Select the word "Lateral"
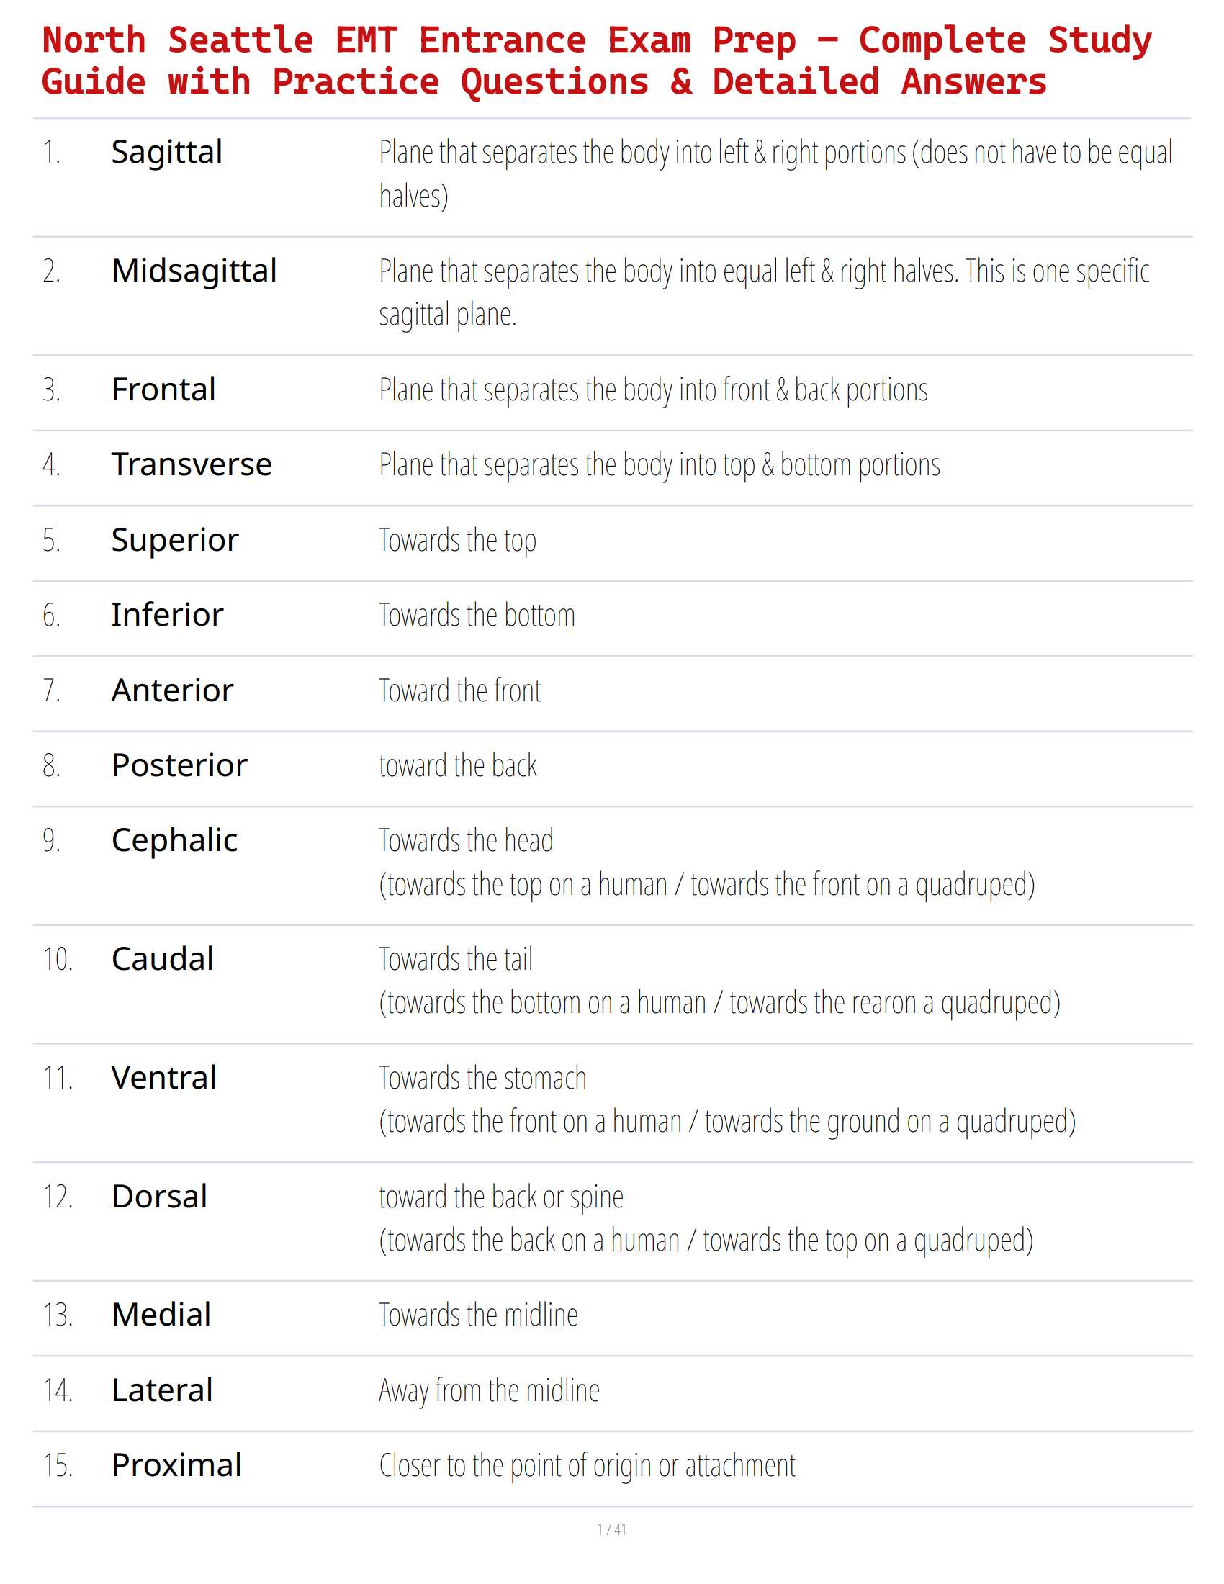This screenshot has width=1224, height=1584. (x=162, y=1390)
